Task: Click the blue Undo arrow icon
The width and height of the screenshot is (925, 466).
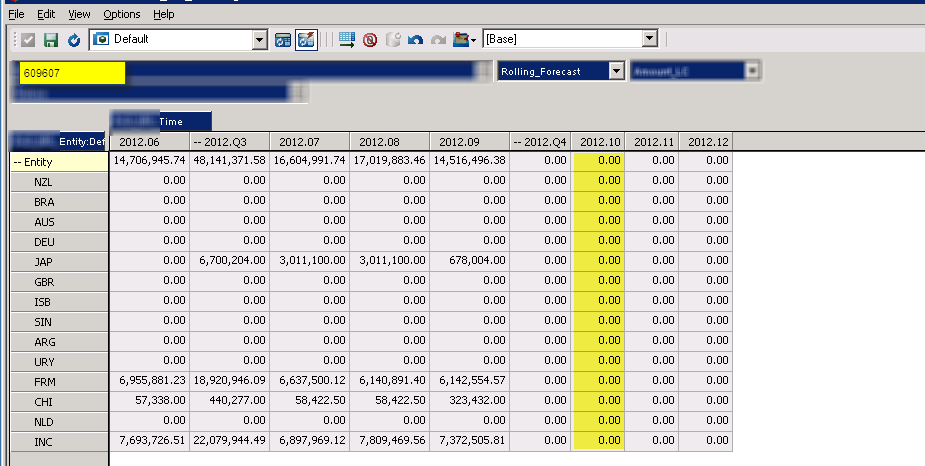Action: 415,40
